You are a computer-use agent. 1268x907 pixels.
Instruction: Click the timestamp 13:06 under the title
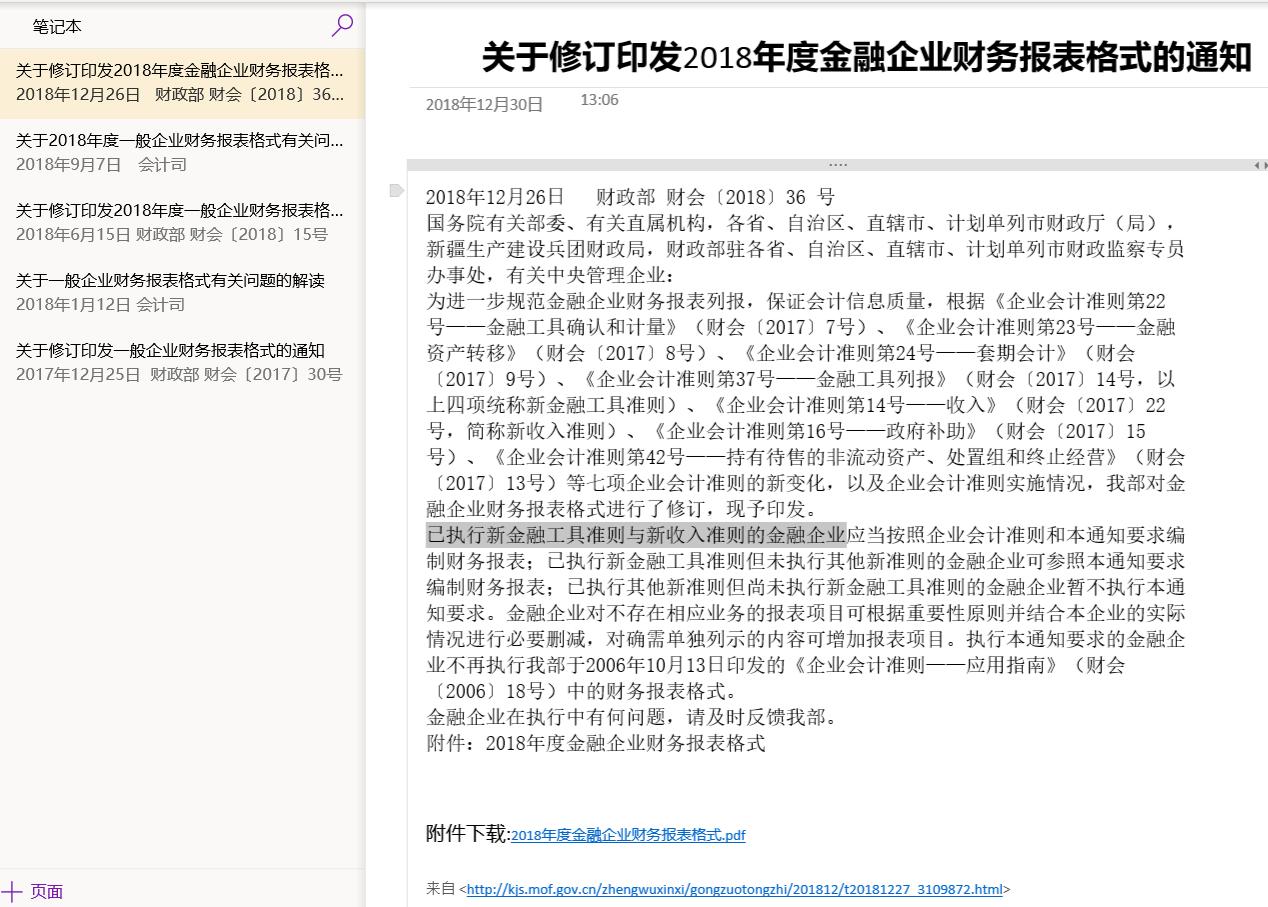[600, 100]
